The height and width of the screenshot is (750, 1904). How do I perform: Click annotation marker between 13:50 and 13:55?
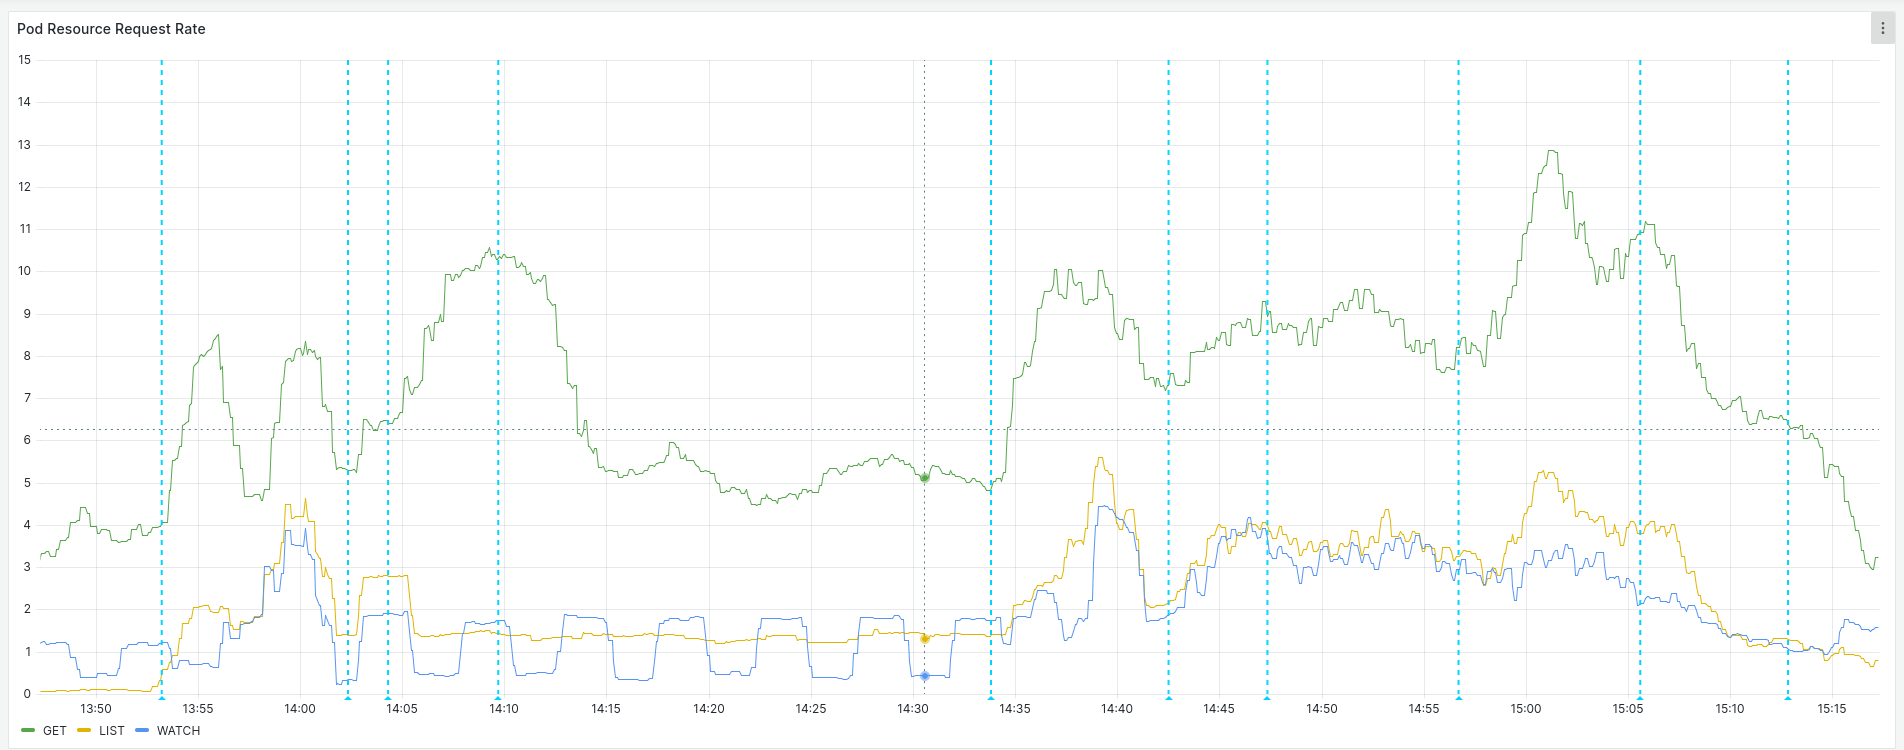162,696
